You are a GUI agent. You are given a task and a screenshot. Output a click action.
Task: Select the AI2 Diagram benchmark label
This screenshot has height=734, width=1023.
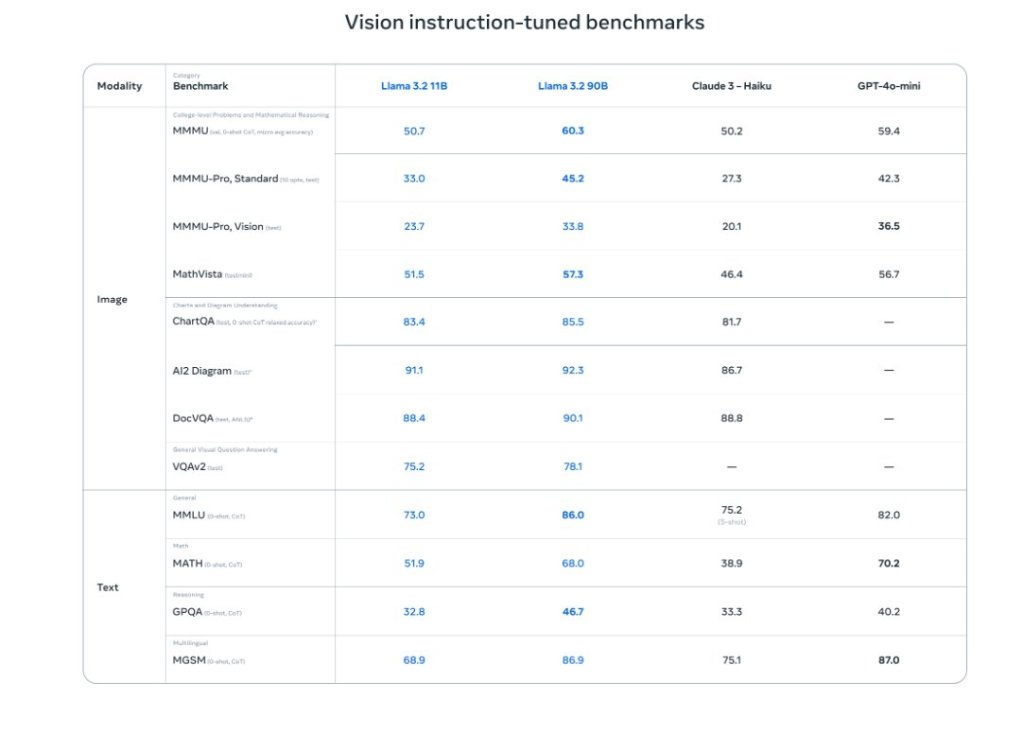202,371
